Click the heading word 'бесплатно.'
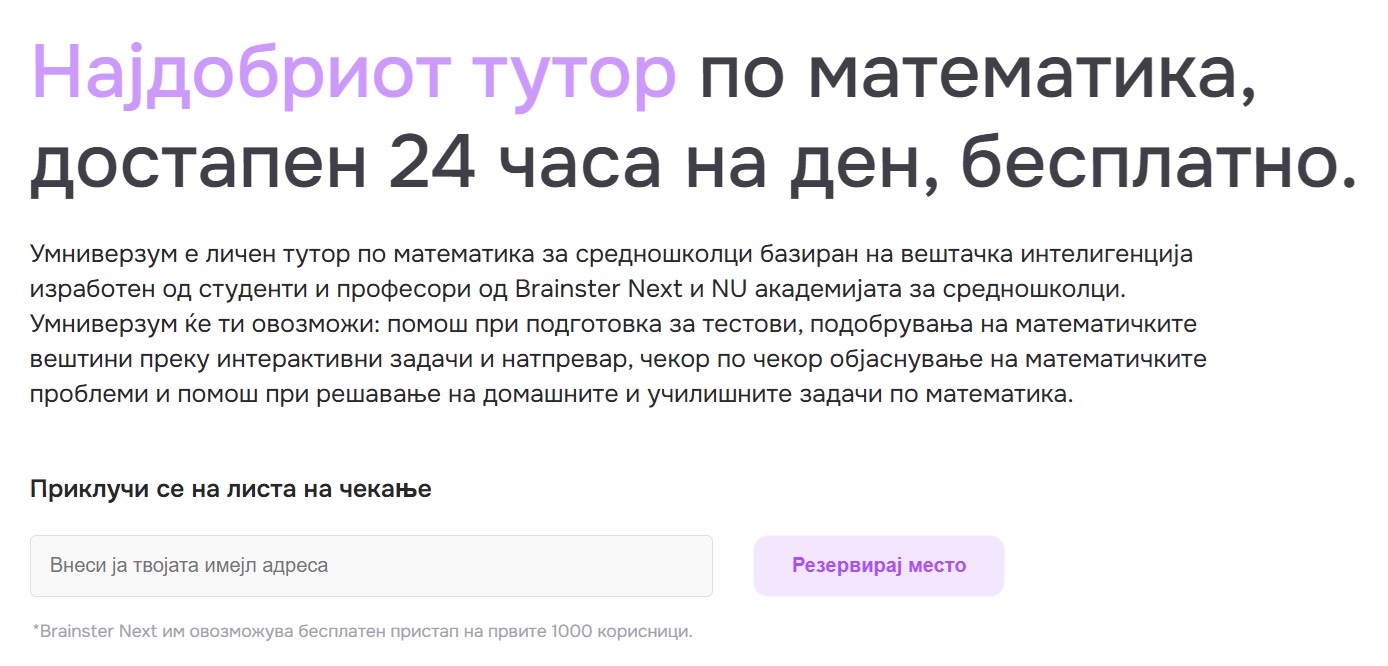Screen dimensions: 1388x666 click(x=1159, y=165)
